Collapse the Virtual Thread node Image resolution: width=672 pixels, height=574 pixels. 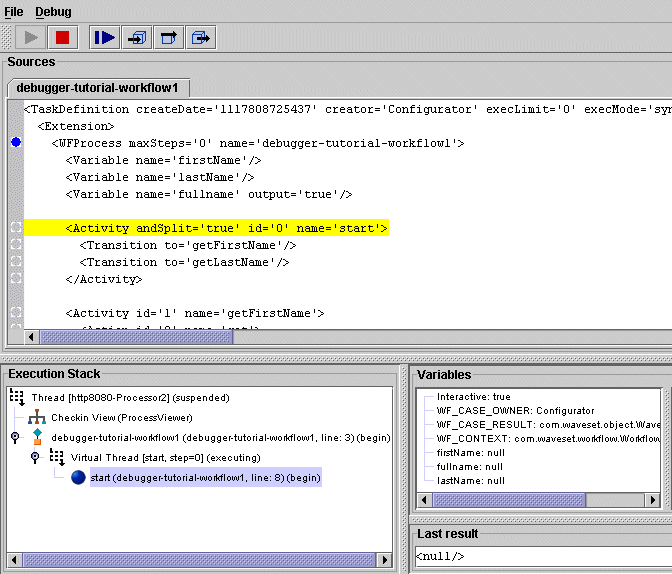click(x=35, y=457)
